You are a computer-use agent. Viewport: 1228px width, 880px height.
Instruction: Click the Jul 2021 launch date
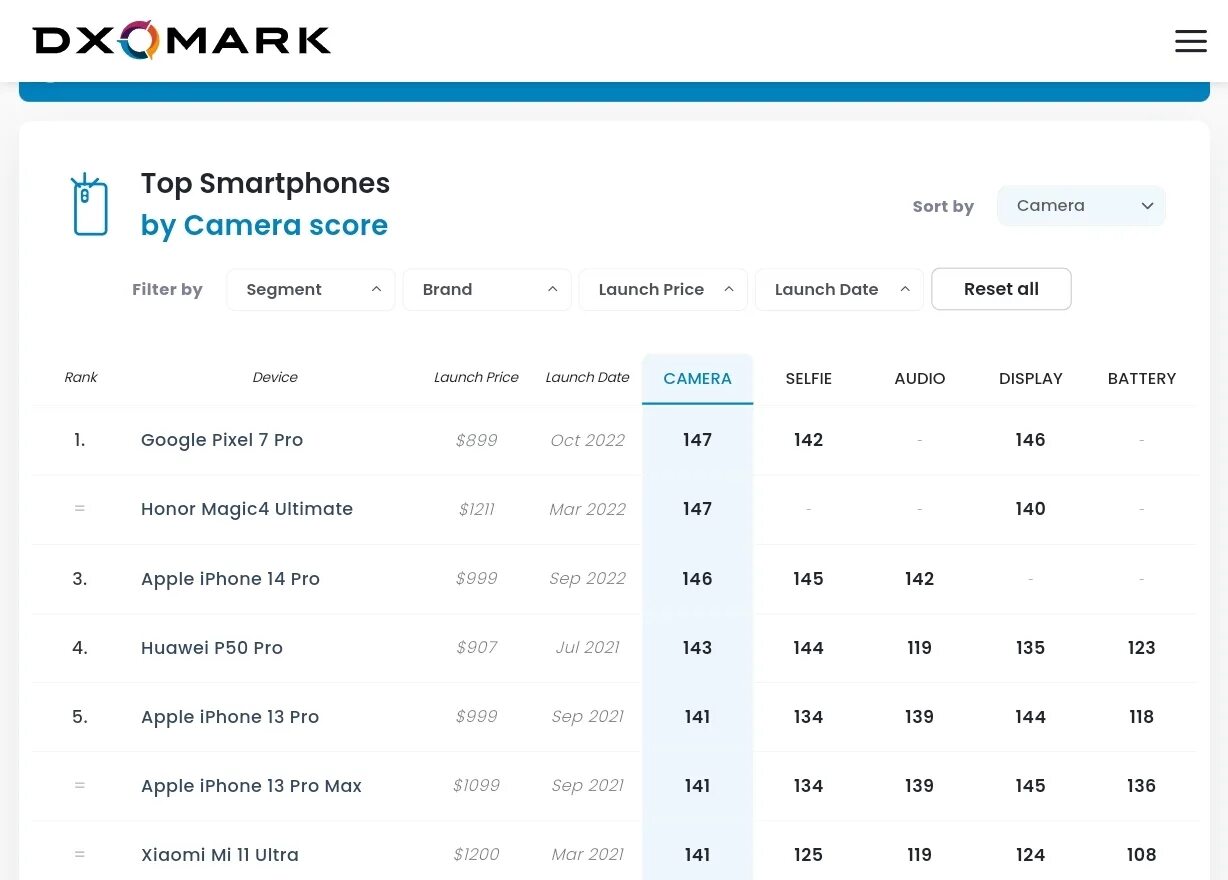pos(587,648)
